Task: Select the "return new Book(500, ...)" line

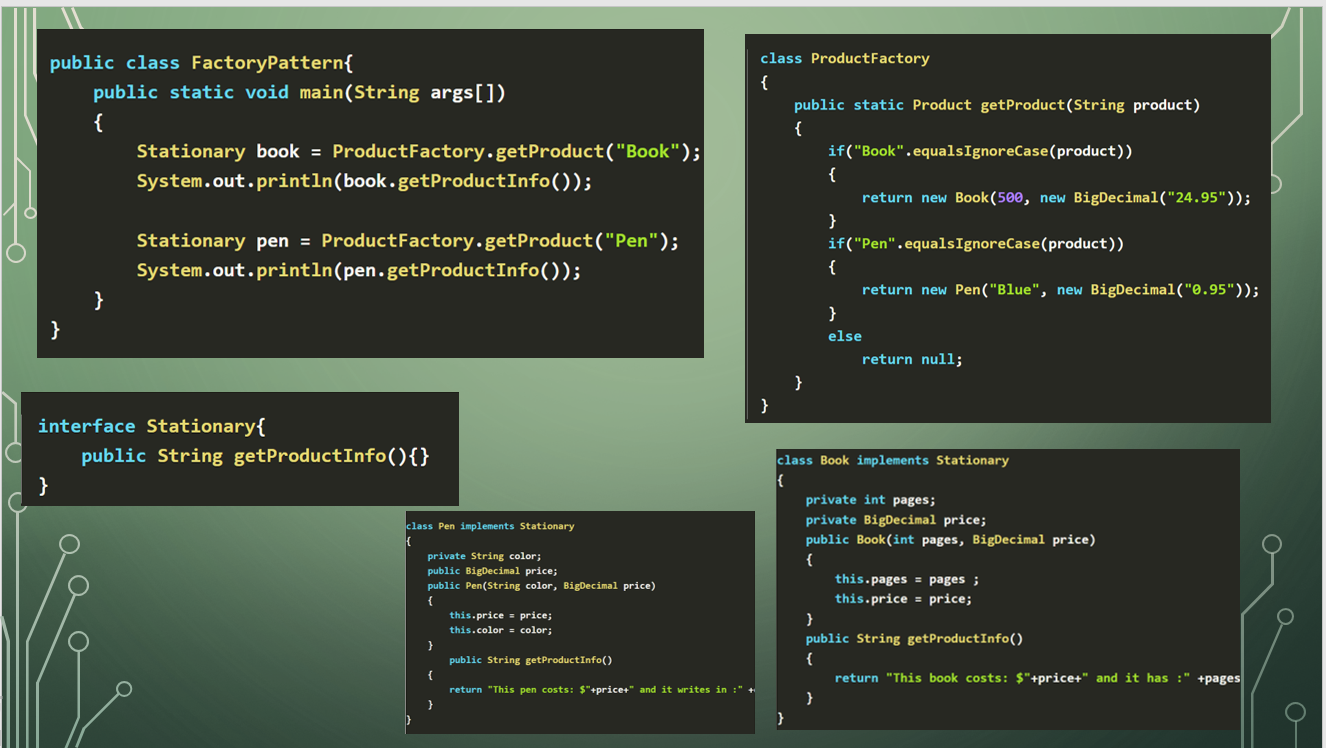Action: coord(1056,198)
